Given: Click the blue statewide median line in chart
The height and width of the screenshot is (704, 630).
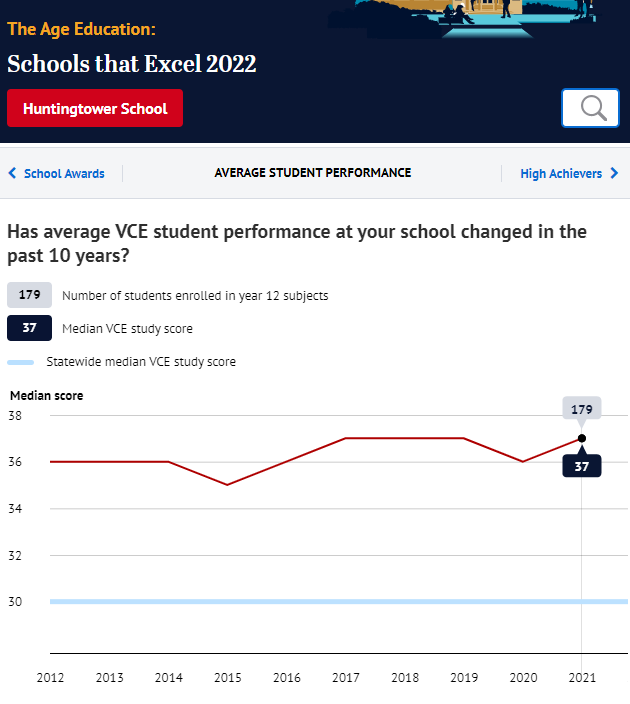Looking at the screenshot, I should tap(339, 602).
